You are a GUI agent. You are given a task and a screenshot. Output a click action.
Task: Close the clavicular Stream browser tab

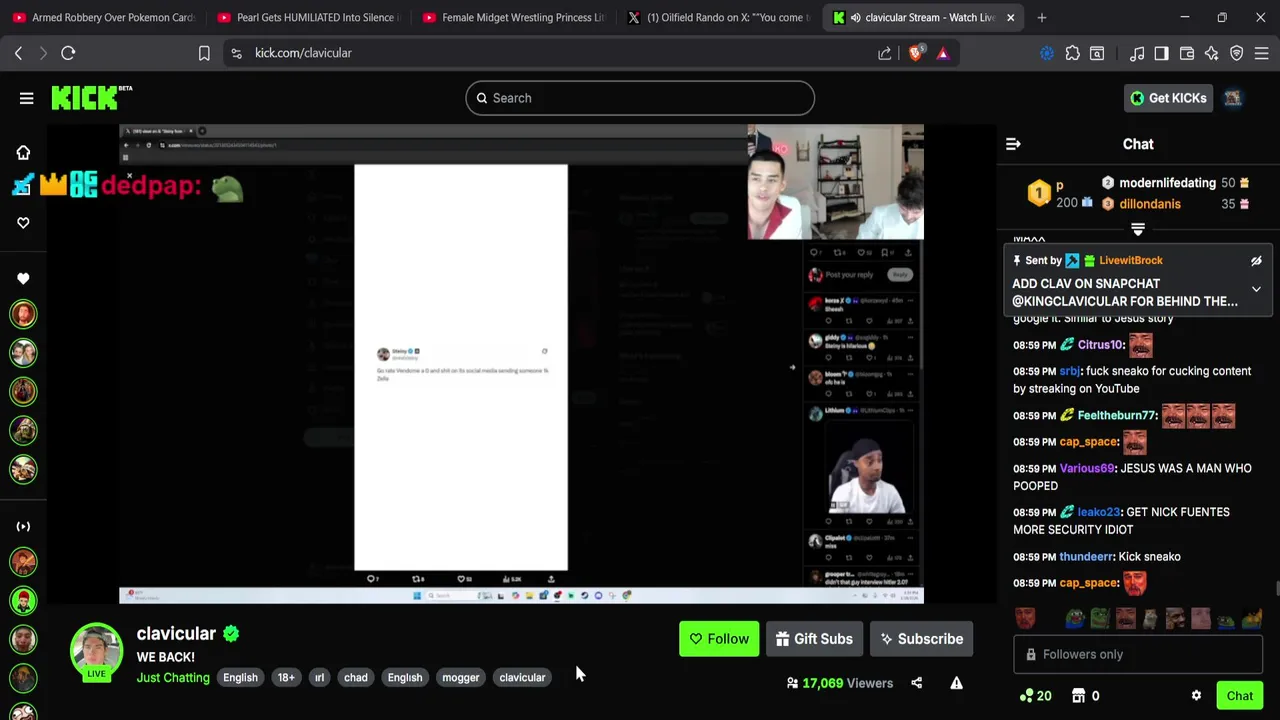tap(1010, 17)
